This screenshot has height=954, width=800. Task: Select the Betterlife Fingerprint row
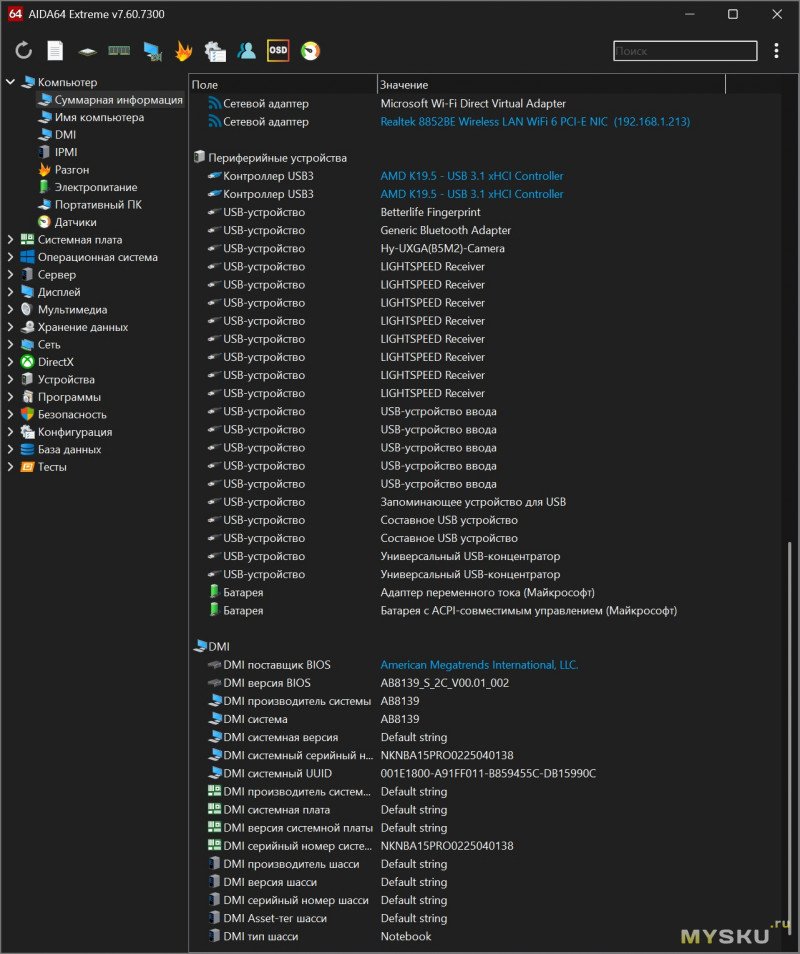pyautogui.click(x=485, y=212)
